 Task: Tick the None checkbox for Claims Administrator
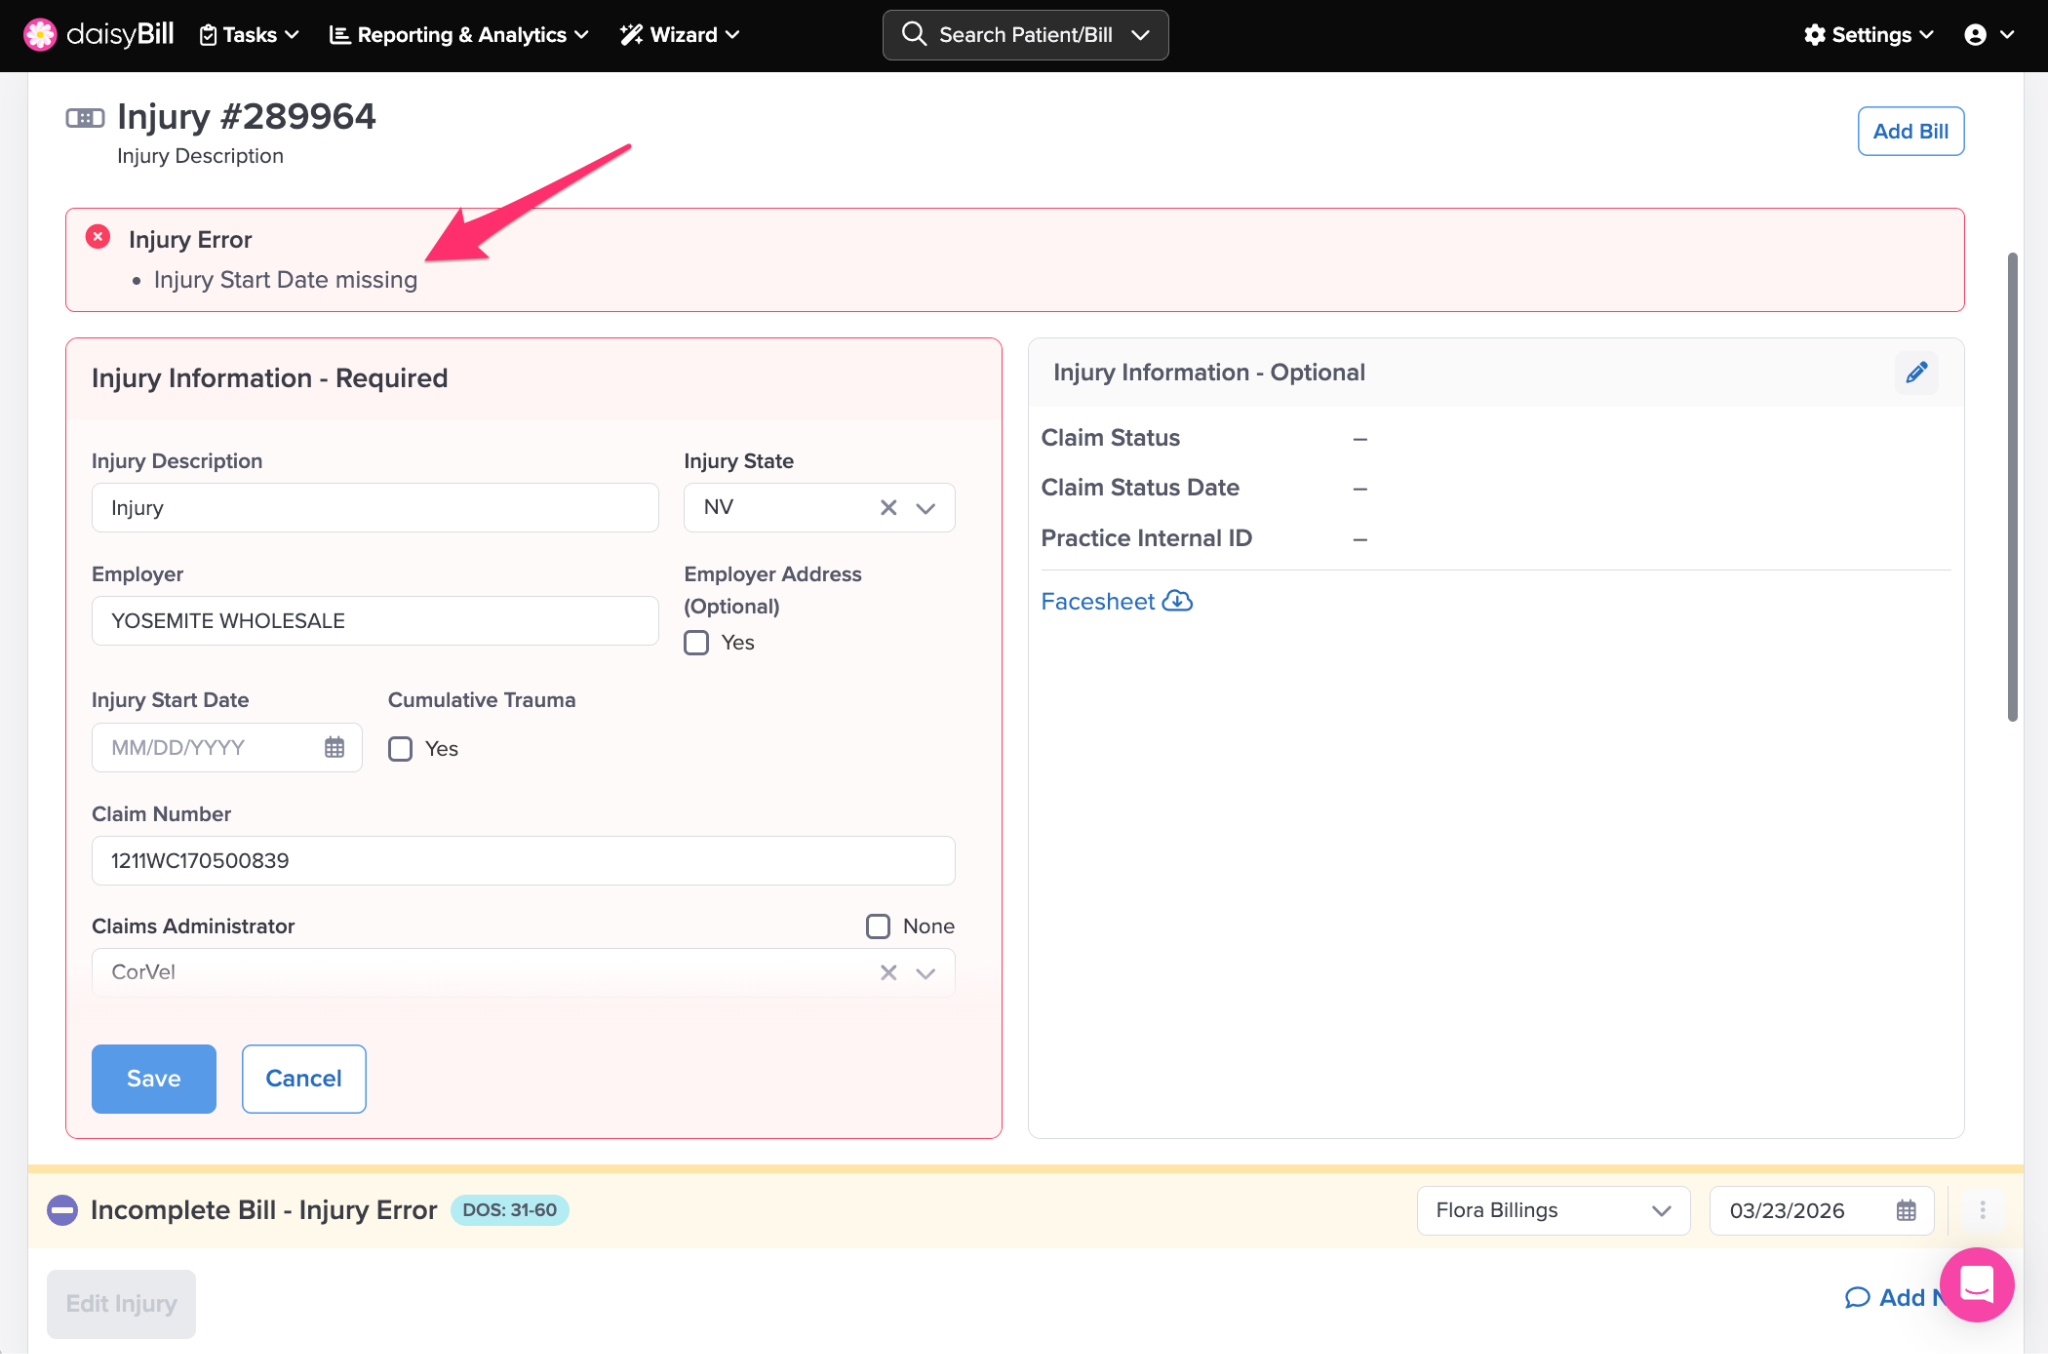click(878, 926)
